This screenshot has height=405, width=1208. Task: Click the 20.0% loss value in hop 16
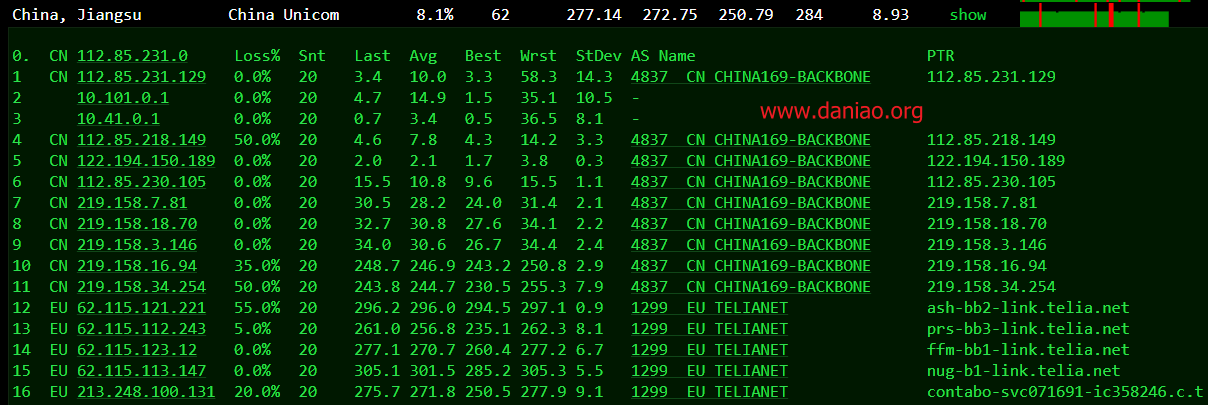coord(257,392)
